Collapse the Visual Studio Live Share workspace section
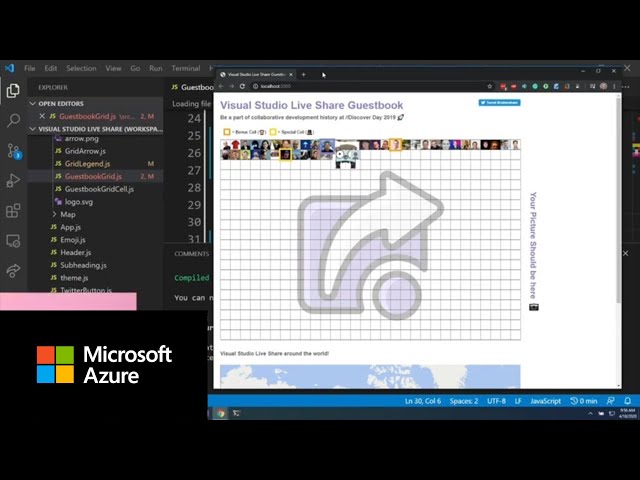The width and height of the screenshot is (640, 480). pos(32,129)
